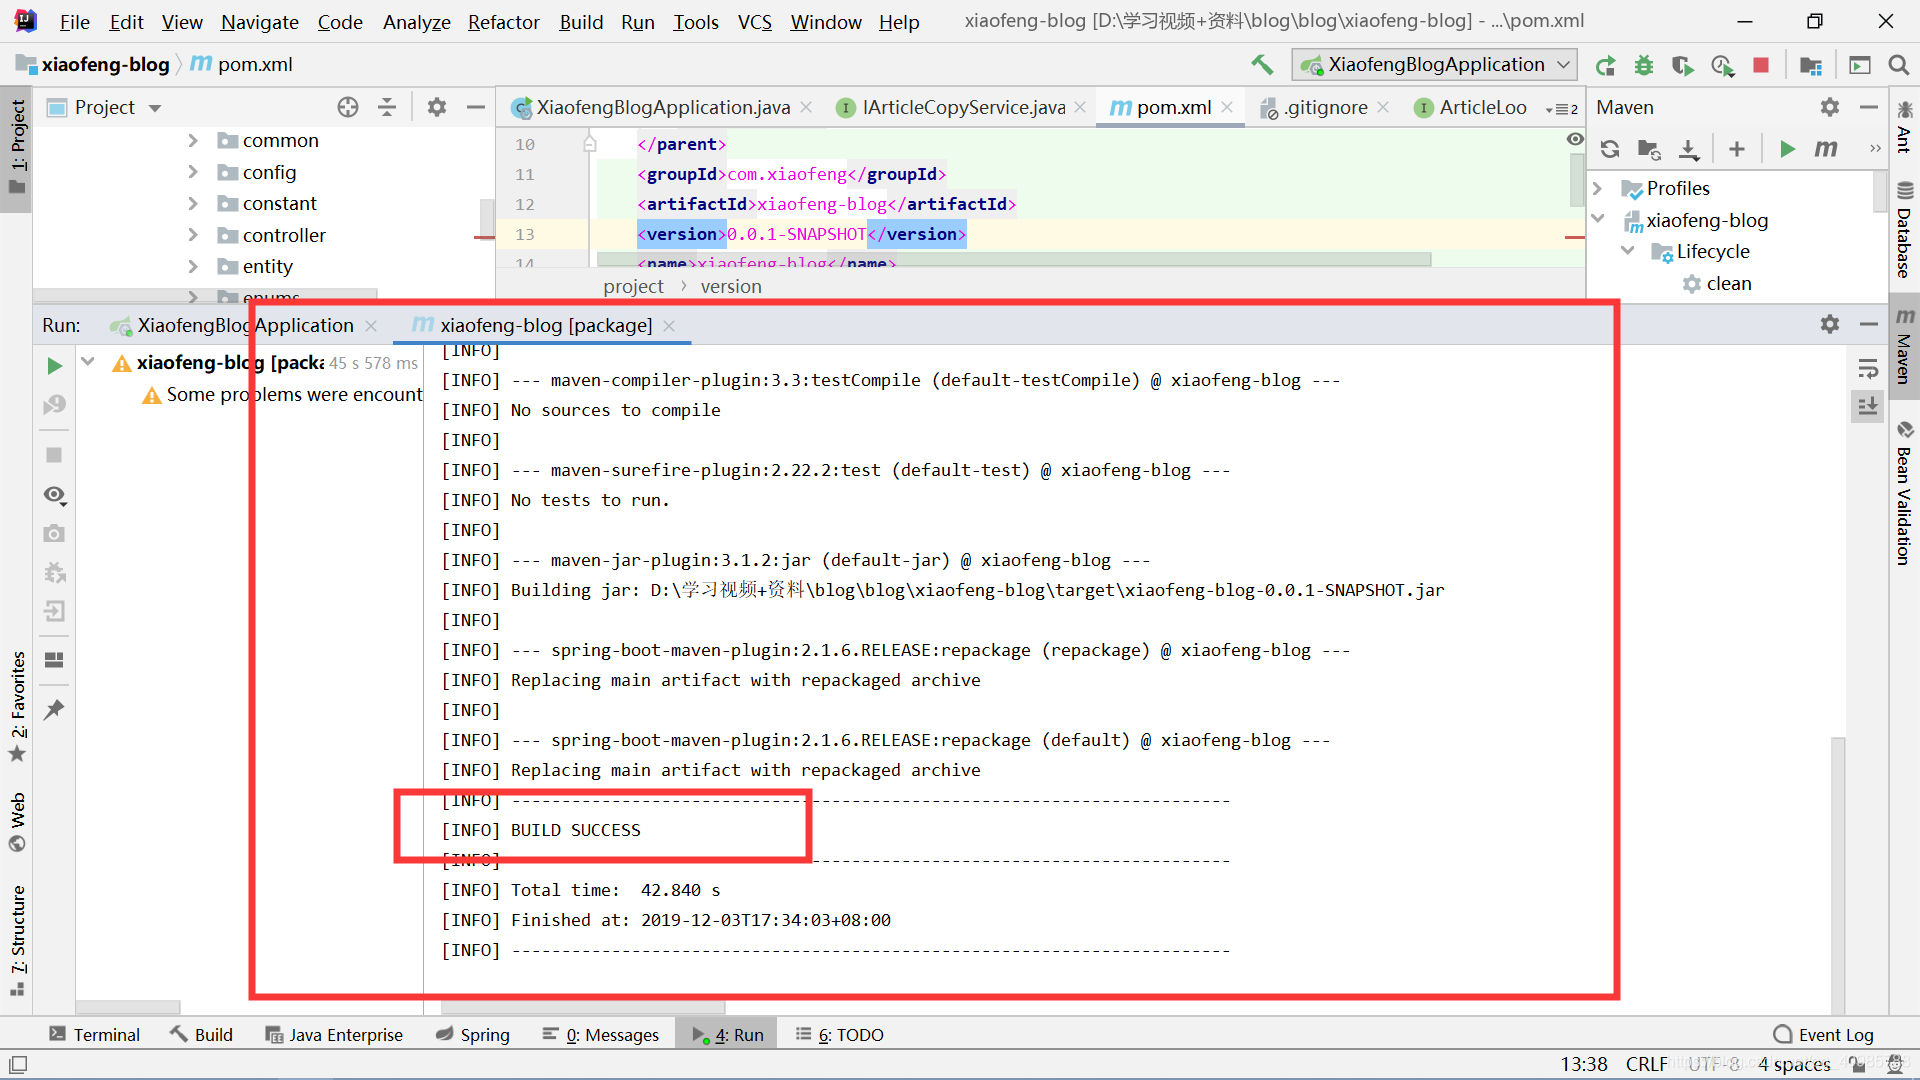
Task: Open 0: Messages tool window
Action: (x=600, y=1035)
